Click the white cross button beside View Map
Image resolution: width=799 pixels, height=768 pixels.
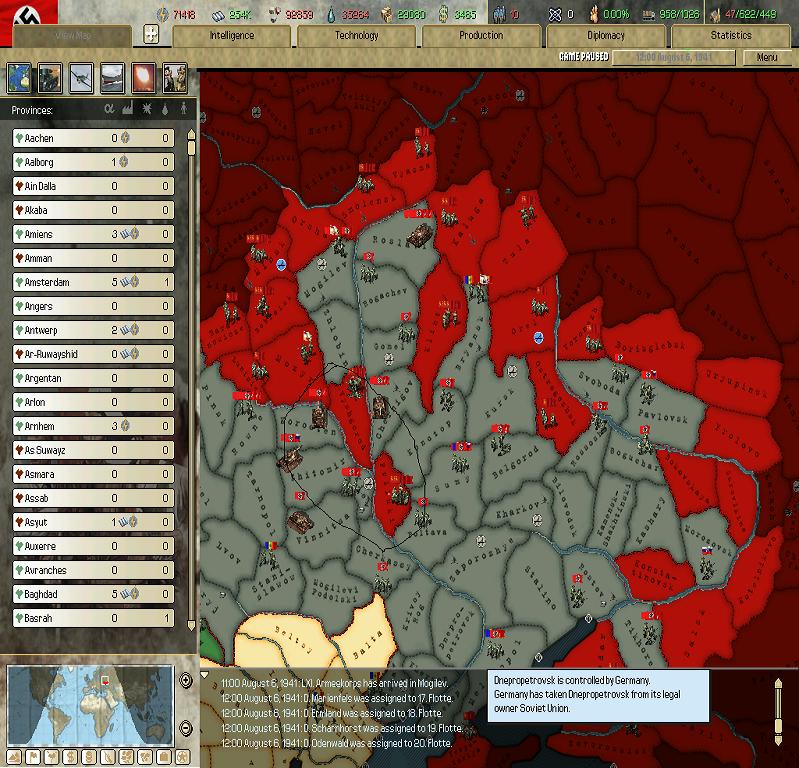[151, 35]
